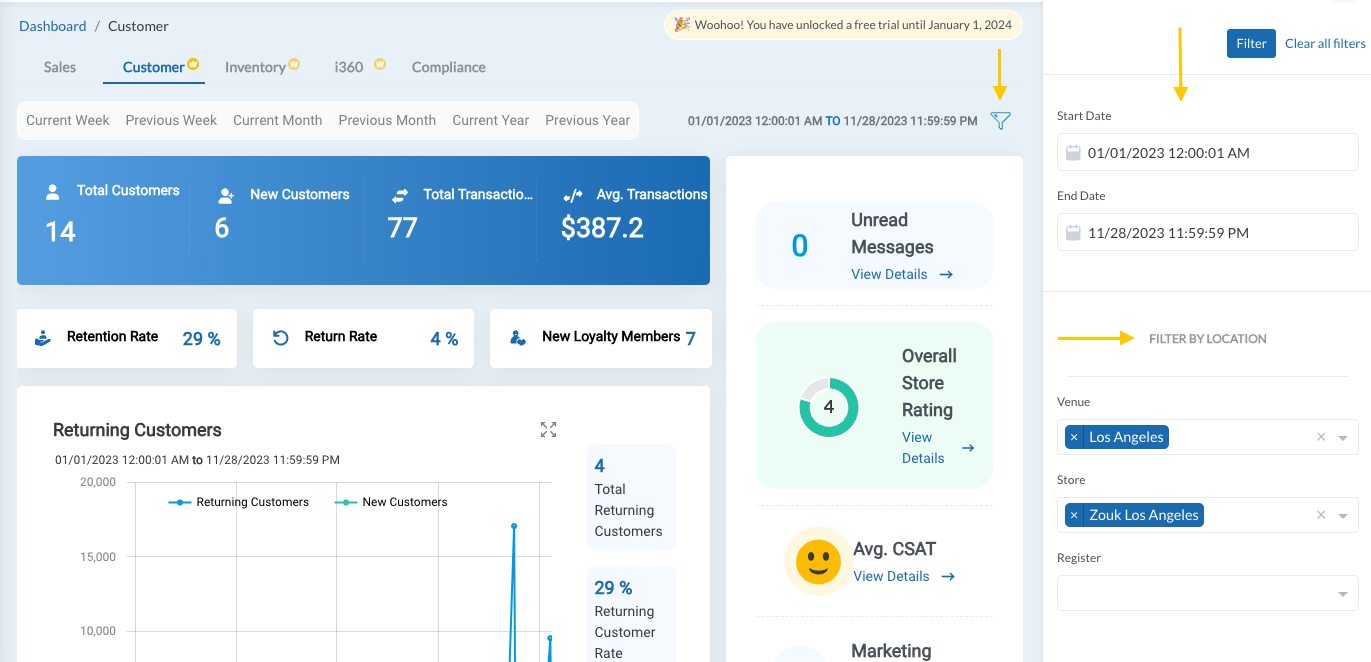Click the 29 % Retention Rate value
This screenshot has height=662, width=1371.
pos(201,339)
